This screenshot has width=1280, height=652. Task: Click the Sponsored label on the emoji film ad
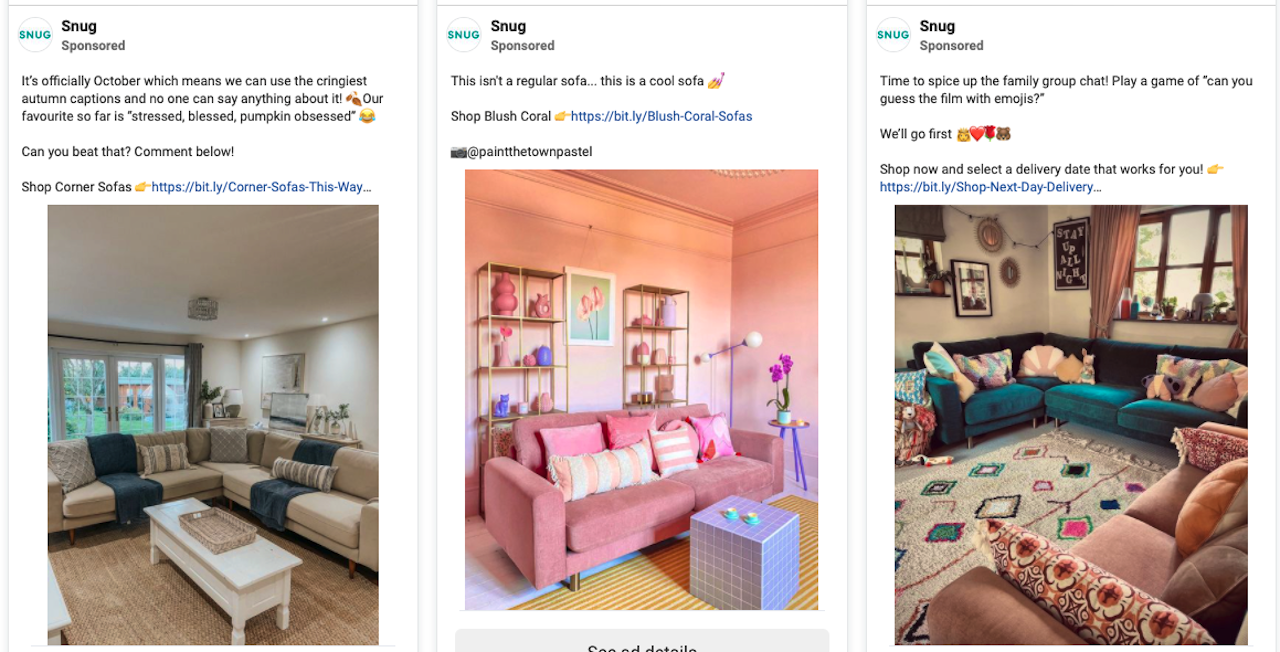click(x=951, y=46)
